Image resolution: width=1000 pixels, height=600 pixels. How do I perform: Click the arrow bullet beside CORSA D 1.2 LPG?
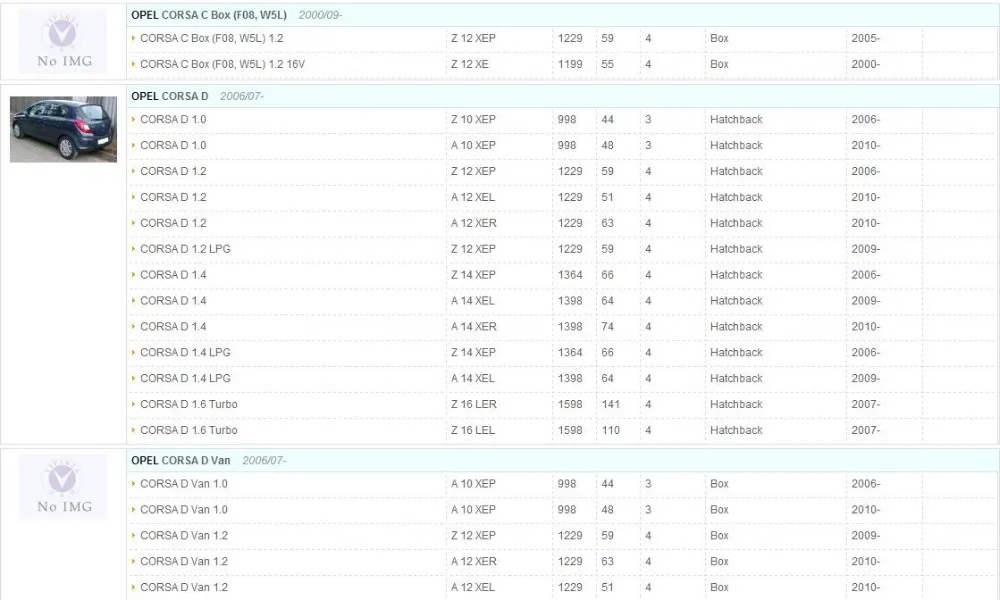133,249
